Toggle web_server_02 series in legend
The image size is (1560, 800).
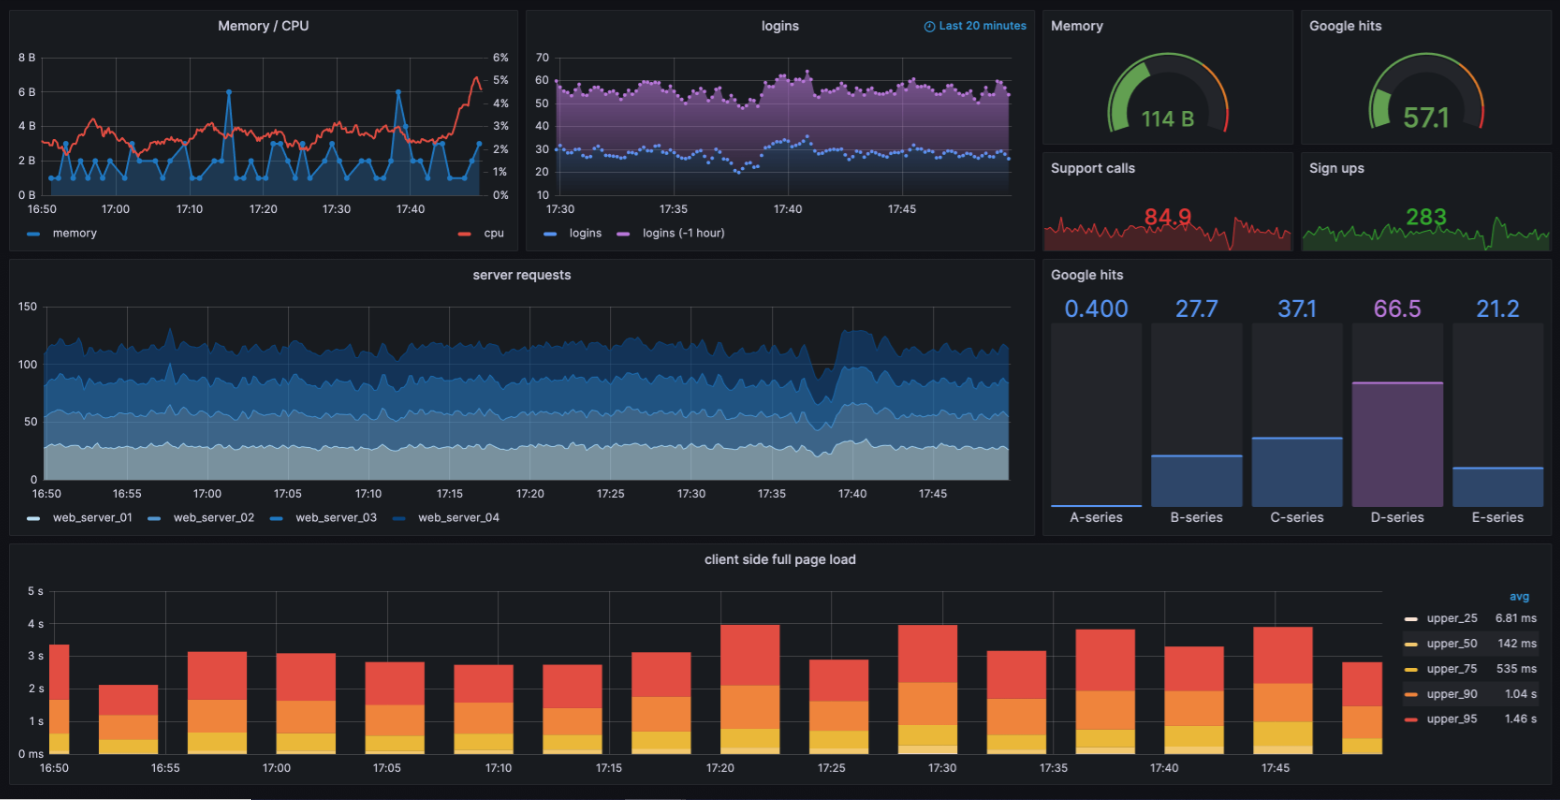(214, 517)
